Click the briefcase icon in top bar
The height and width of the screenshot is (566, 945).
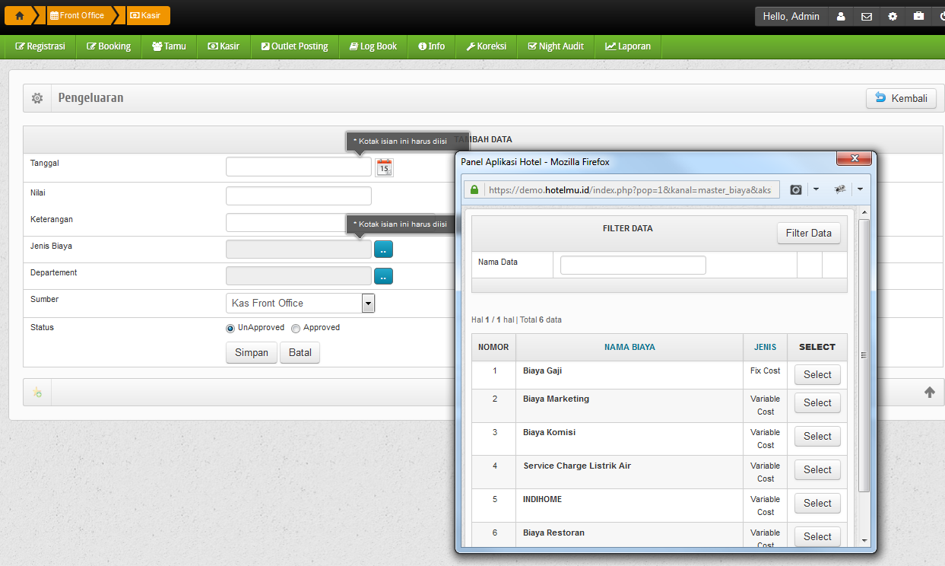(x=919, y=16)
